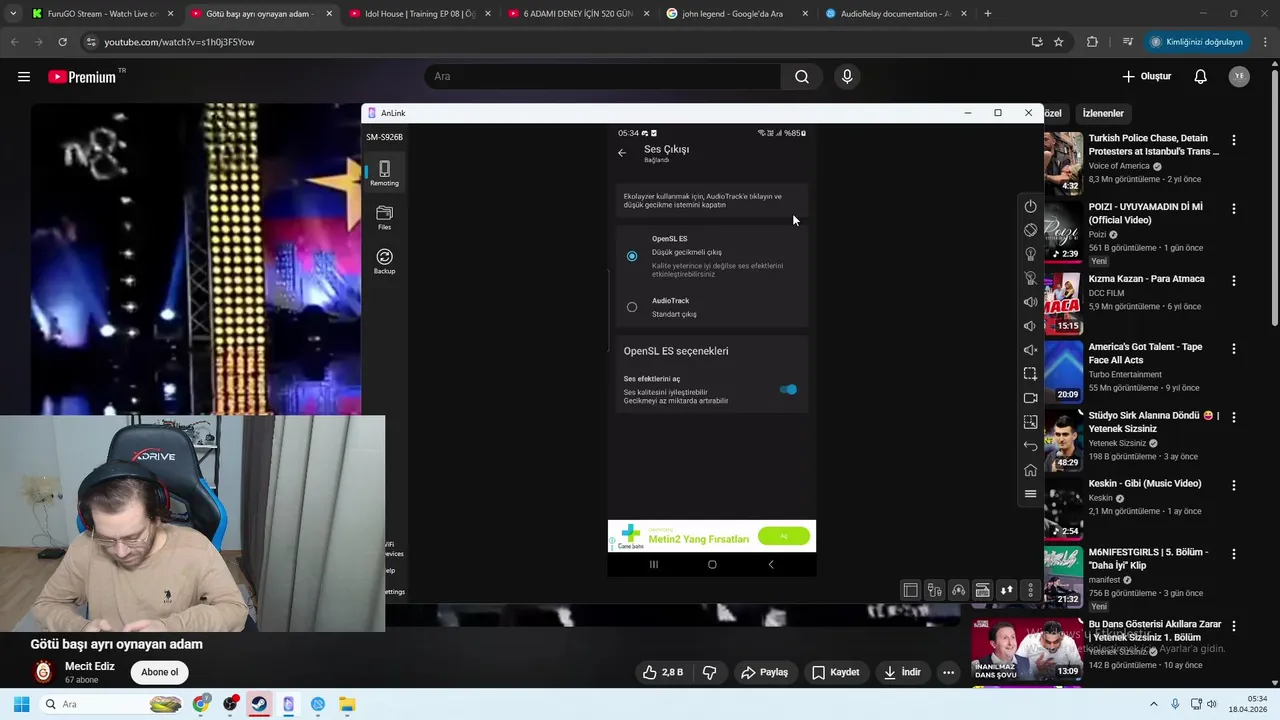The height and width of the screenshot is (720, 1280).
Task: Tap the Android home navigation button
Action: [x=712, y=564]
